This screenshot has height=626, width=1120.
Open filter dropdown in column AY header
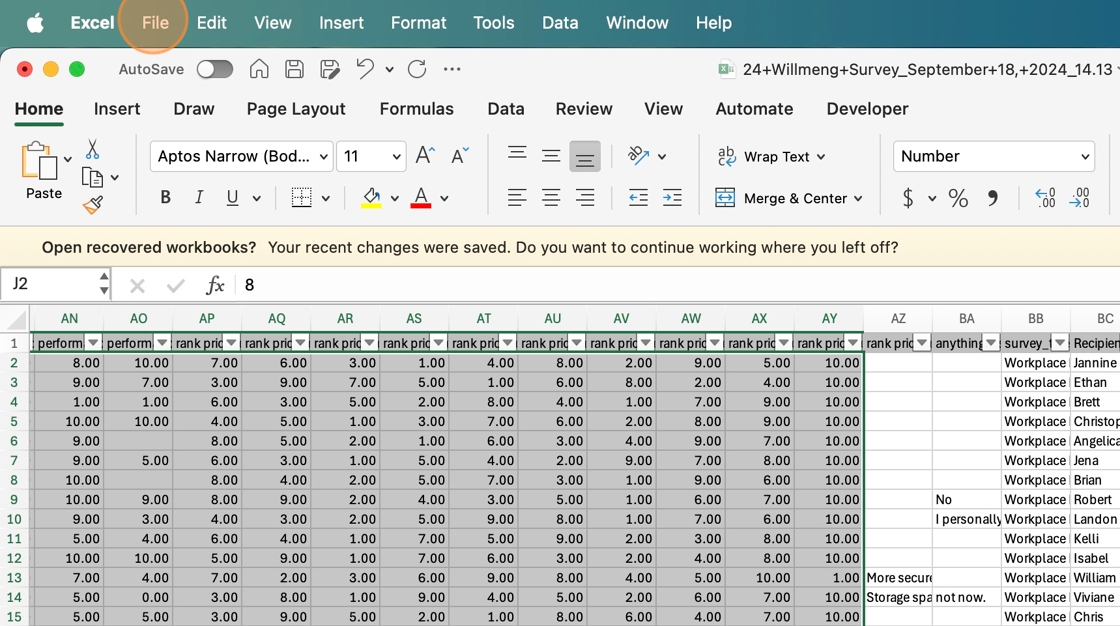point(852,343)
